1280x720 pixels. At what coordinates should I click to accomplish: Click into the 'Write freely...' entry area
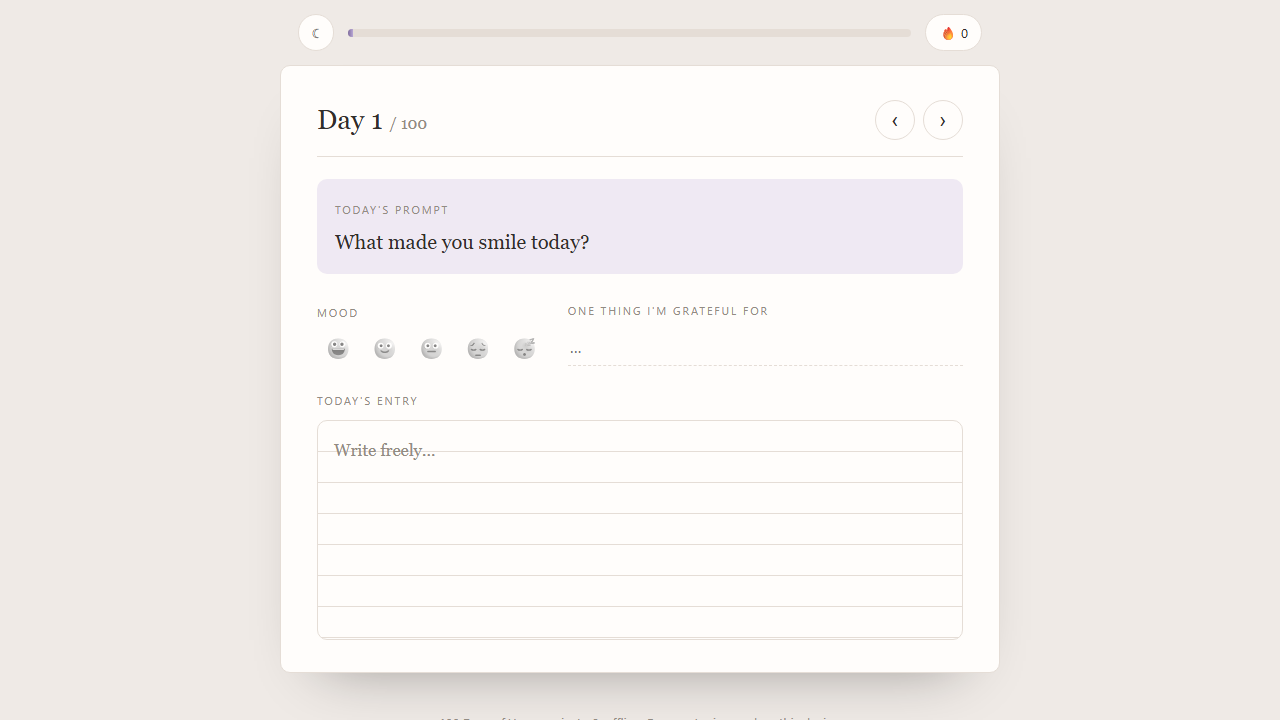tap(640, 529)
